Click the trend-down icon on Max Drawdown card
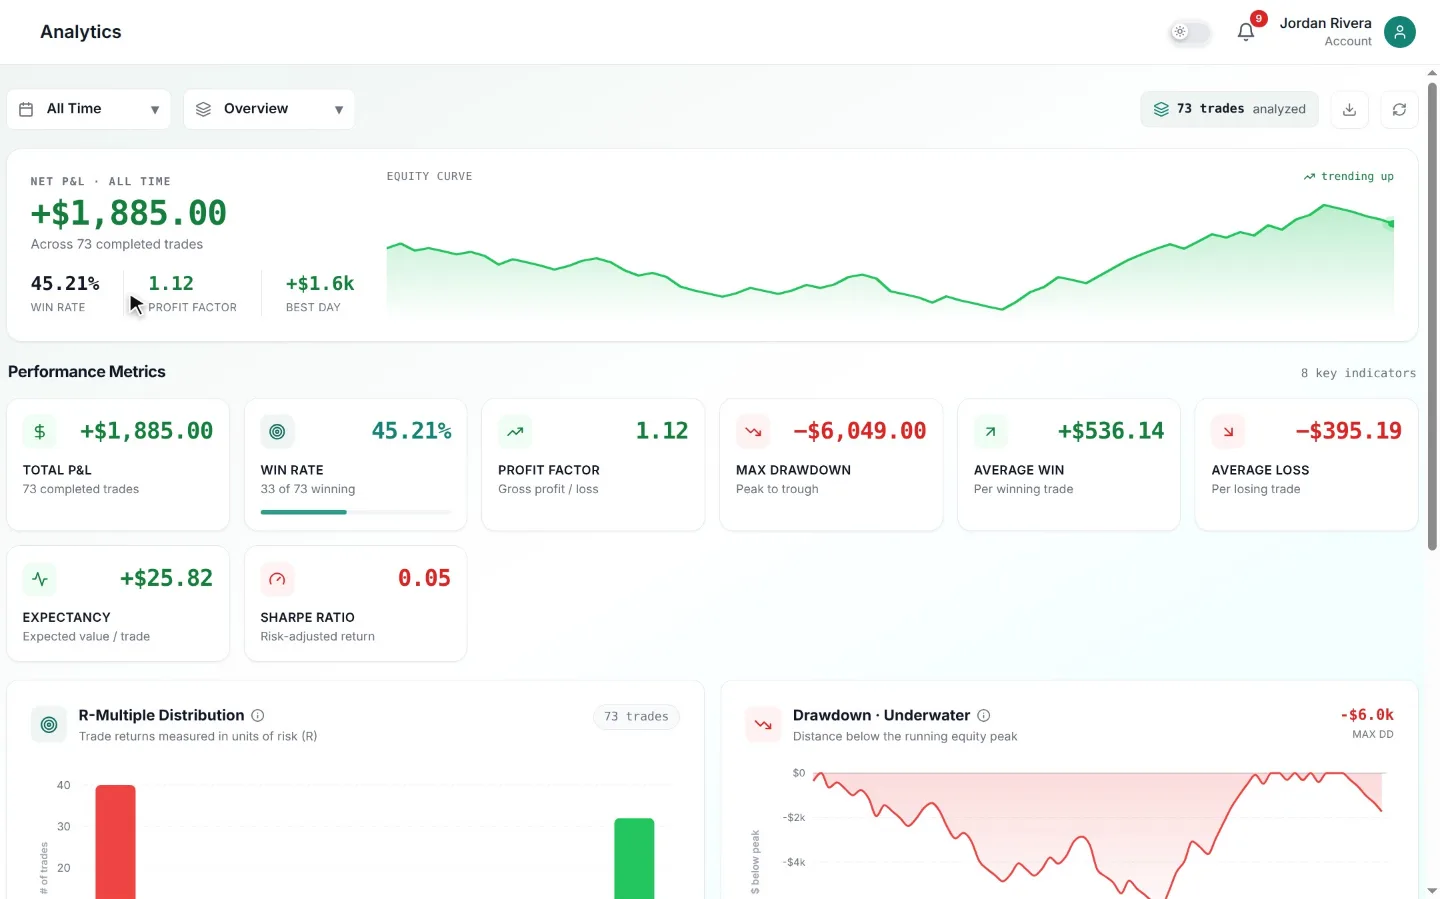 pyautogui.click(x=753, y=431)
